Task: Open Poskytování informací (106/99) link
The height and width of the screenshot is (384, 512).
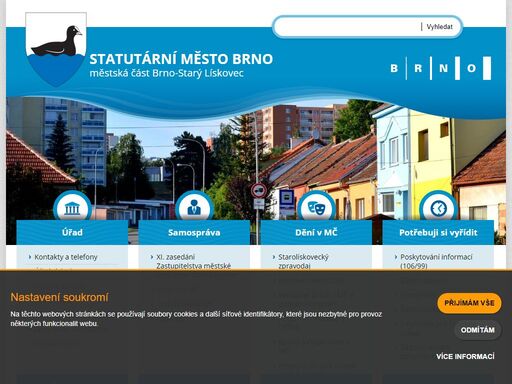Action: tap(436, 261)
